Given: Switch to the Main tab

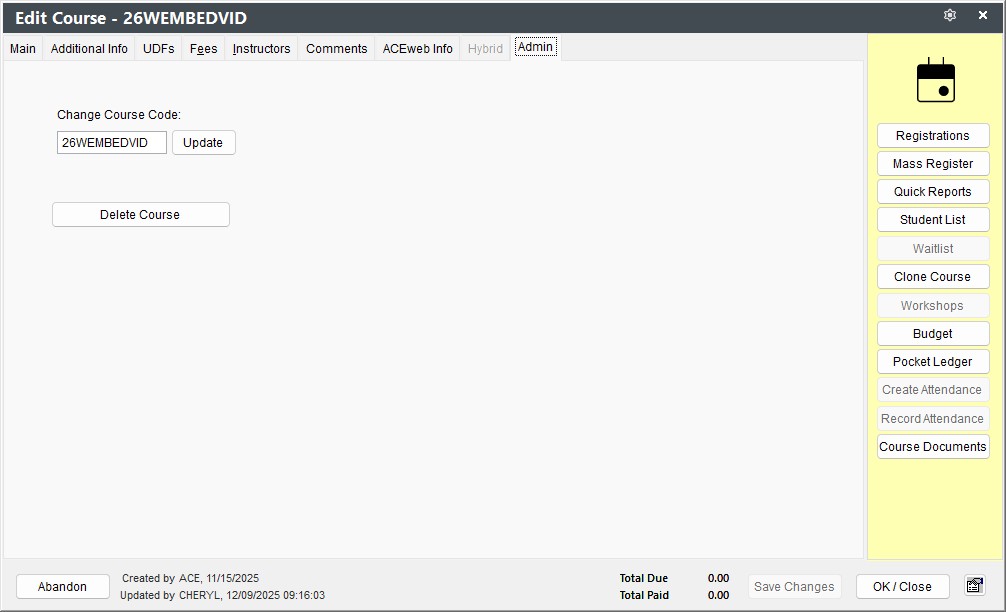Looking at the screenshot, I should click(x=22, y=49).
